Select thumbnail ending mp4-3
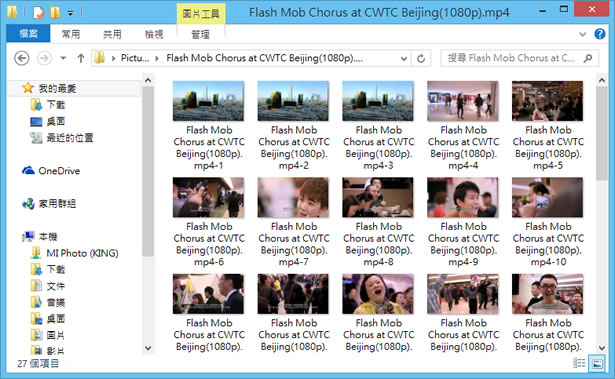The image size is (615, 379). click(378, 101)
